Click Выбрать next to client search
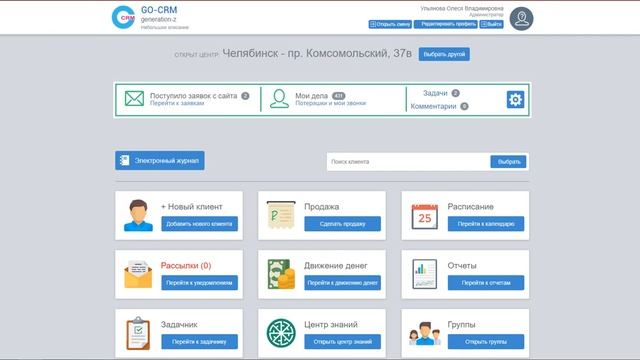 click(508, 162)
